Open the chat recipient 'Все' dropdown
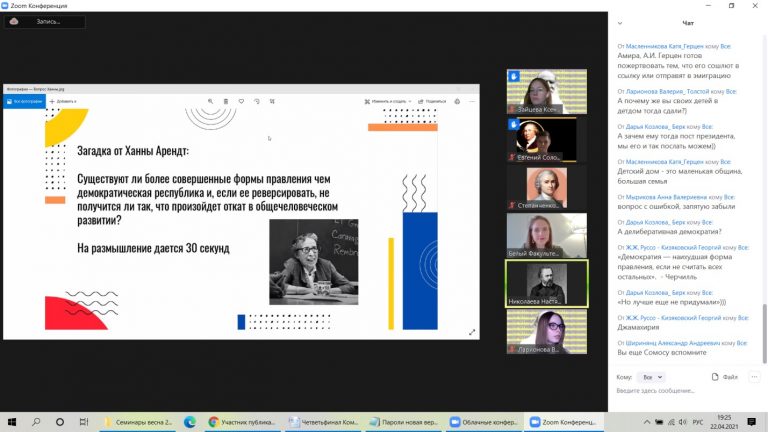768x432 pixels. pyautogui.click(x=652, y=377)
